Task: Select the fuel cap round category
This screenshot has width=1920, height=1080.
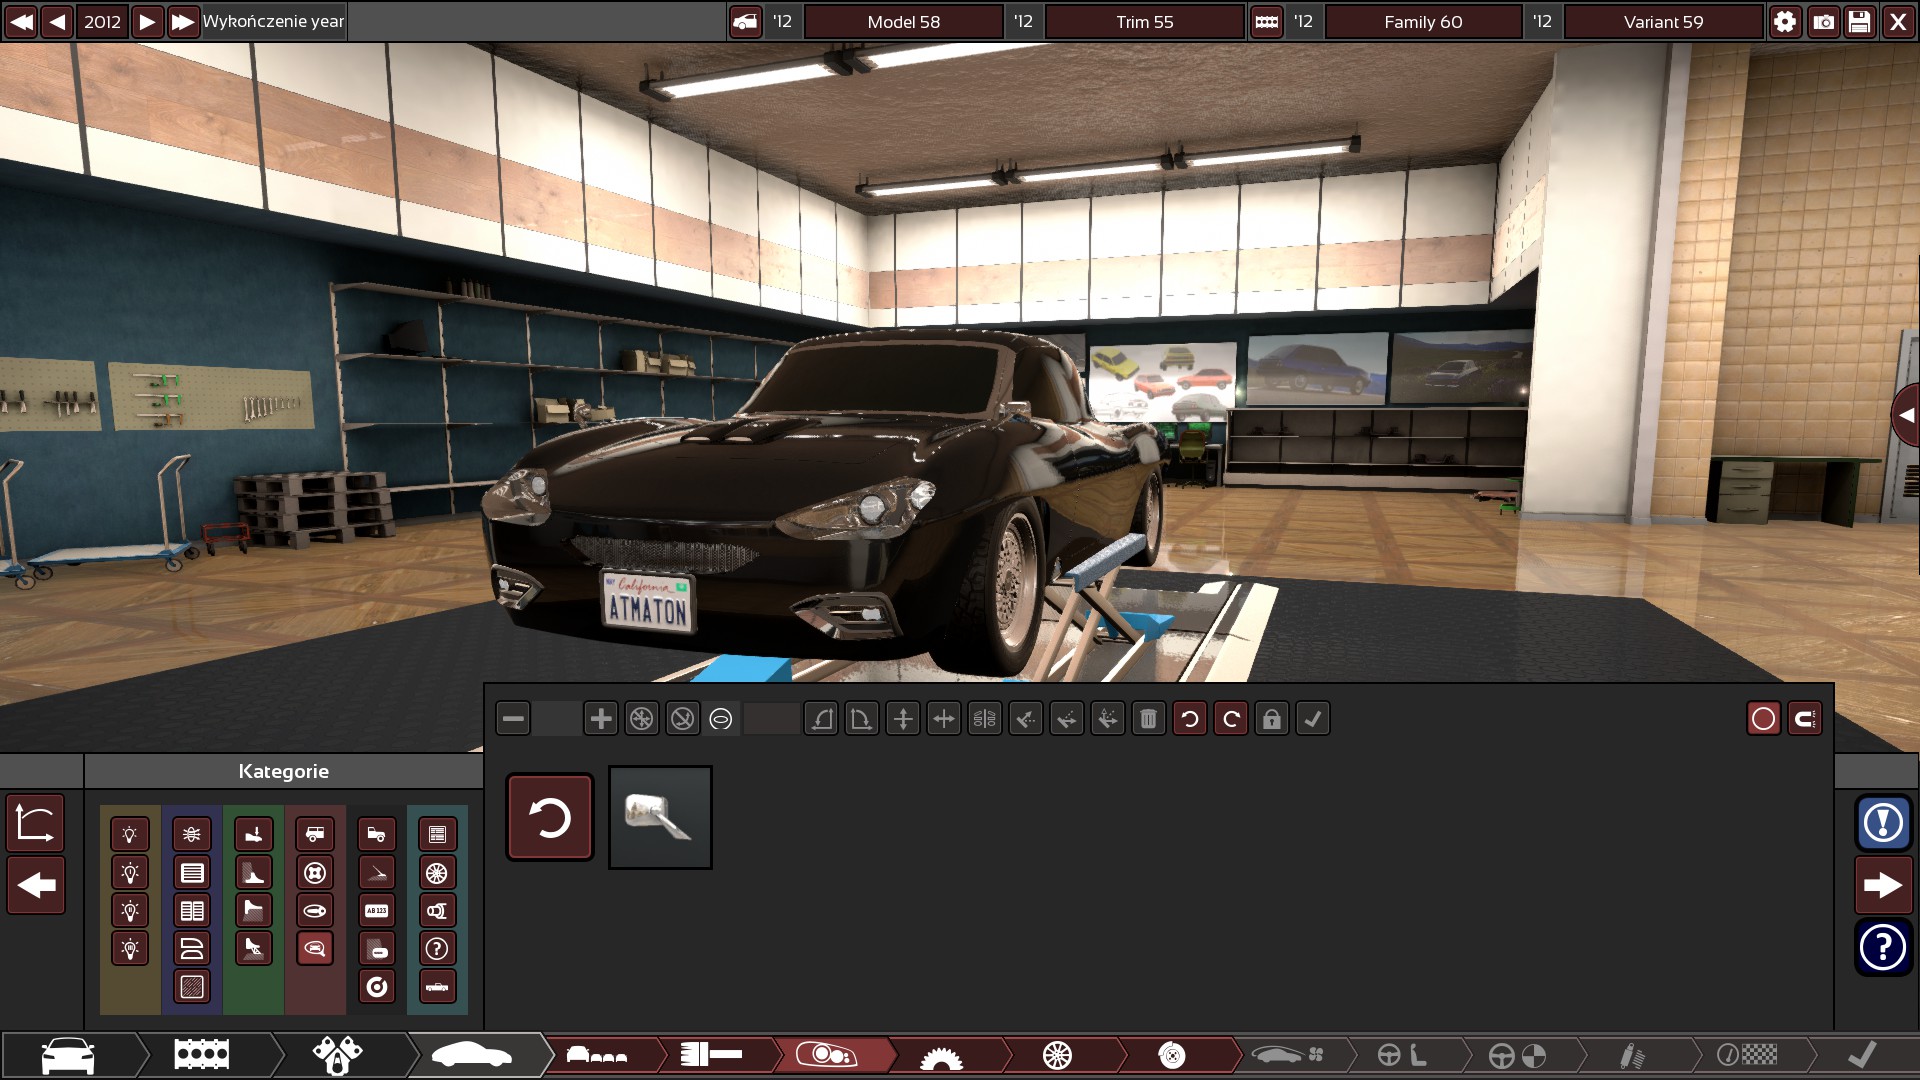Action: click(315, 872)
